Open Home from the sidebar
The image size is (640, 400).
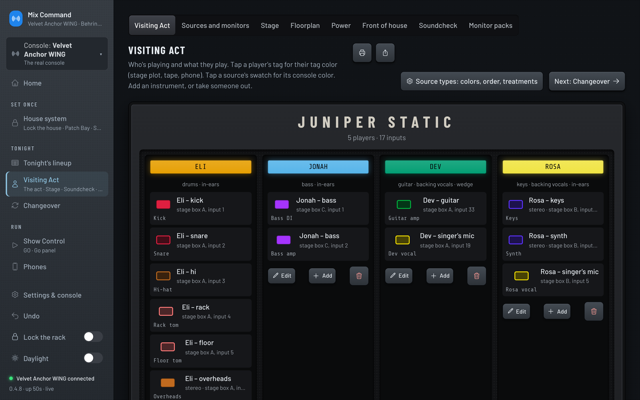(57, 83)
